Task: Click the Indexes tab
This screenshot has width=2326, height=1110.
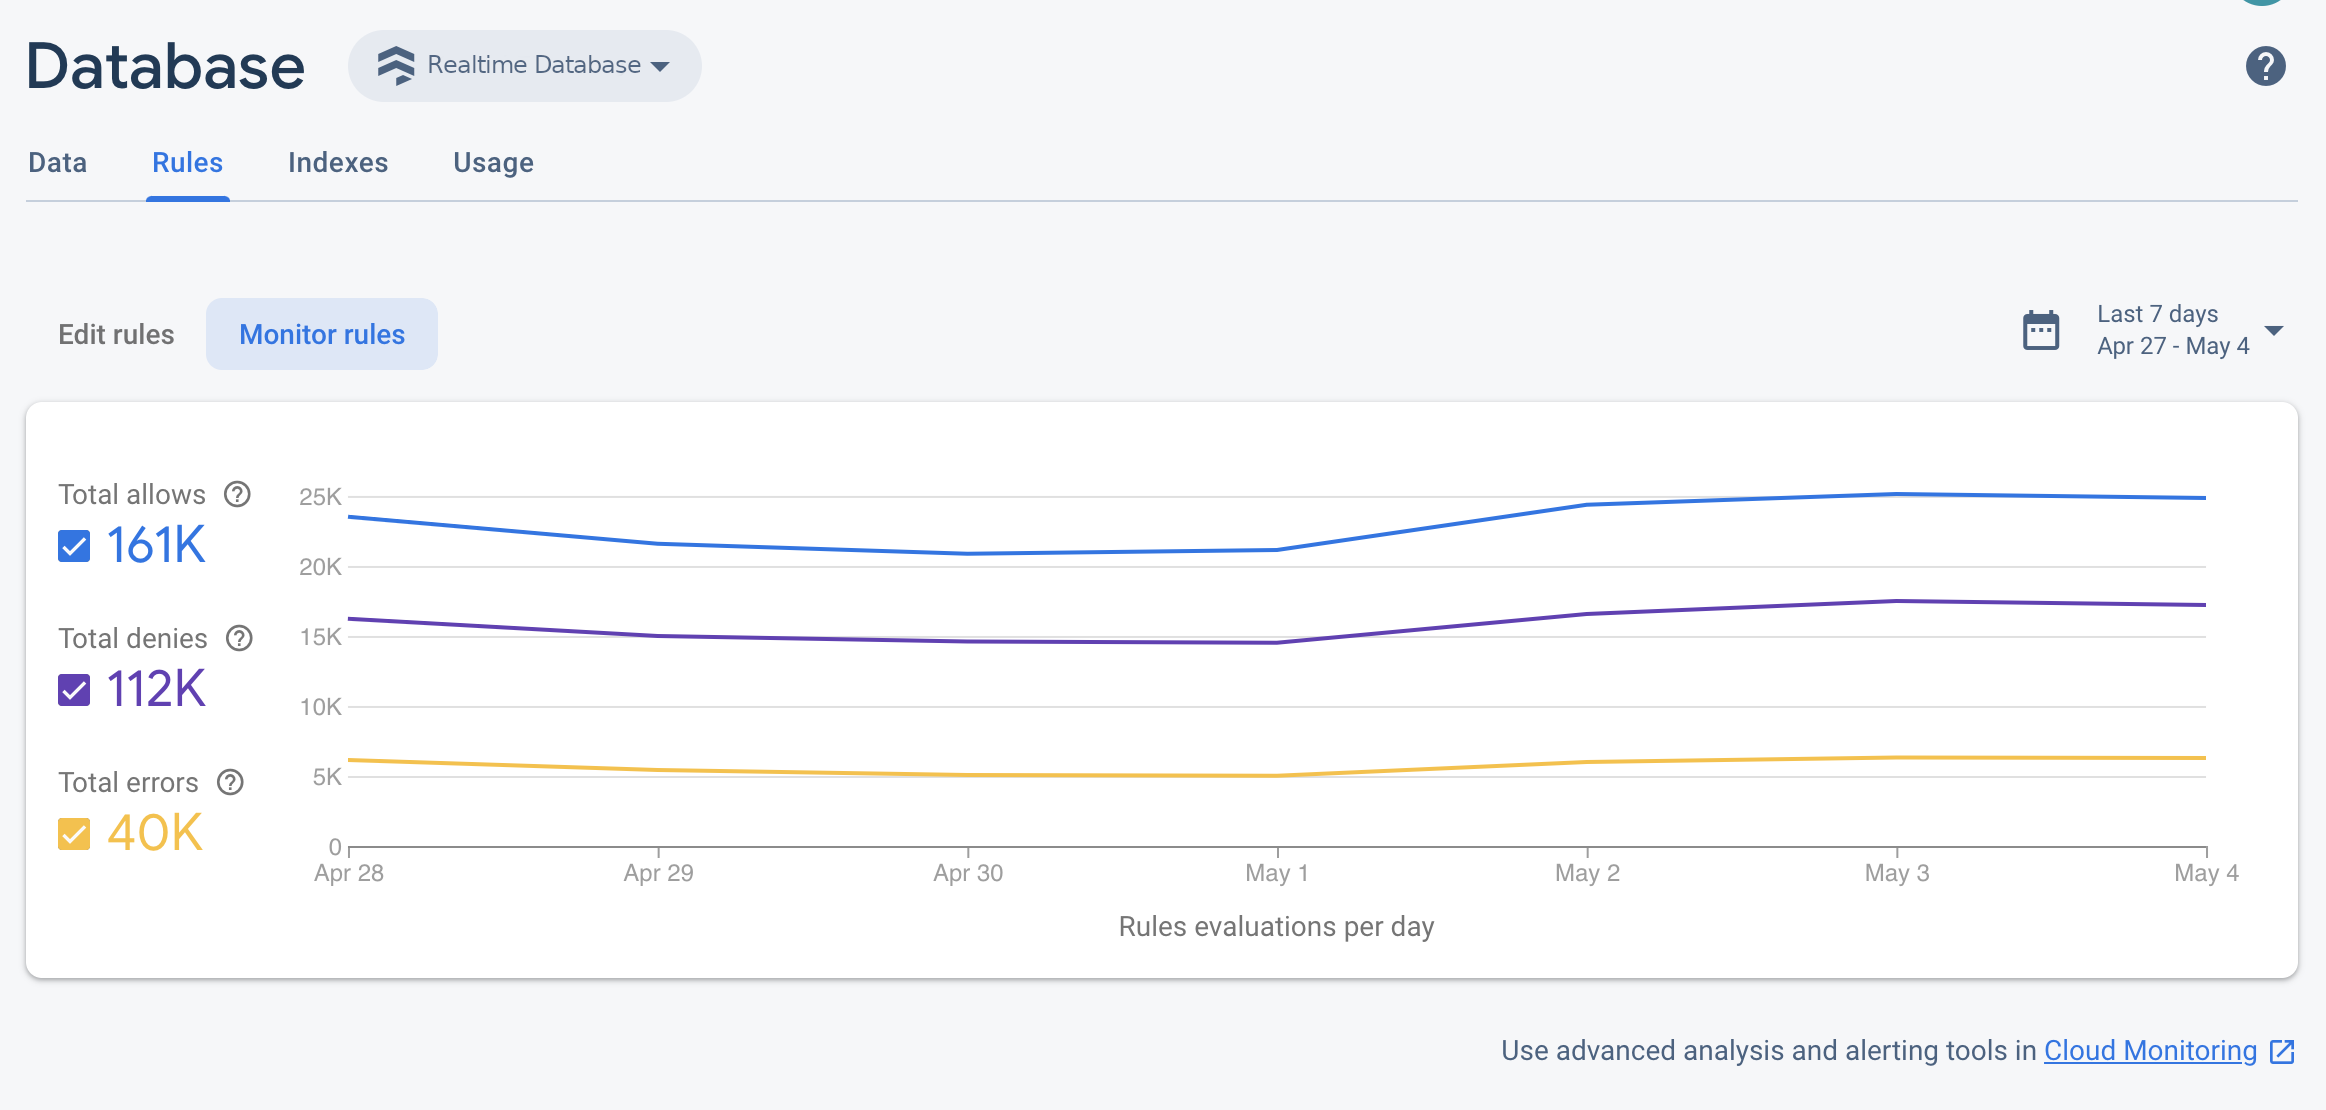Action: tap(338, 162)
